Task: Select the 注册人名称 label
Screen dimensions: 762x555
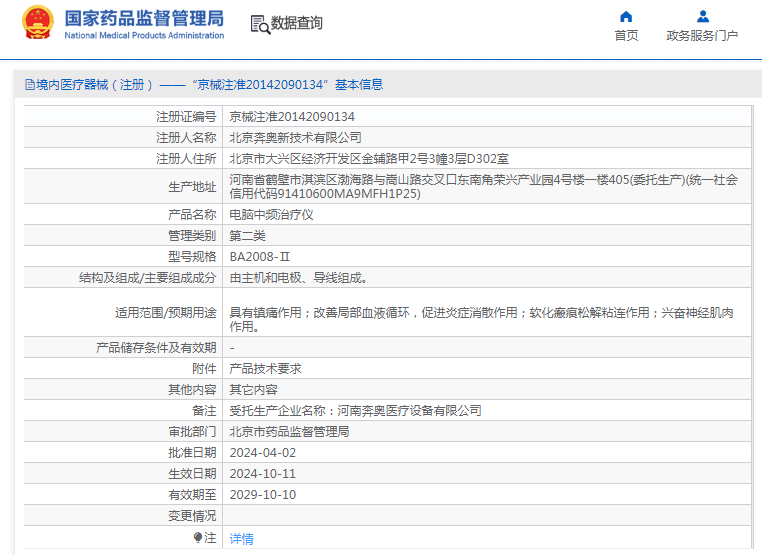Action: 186,138
